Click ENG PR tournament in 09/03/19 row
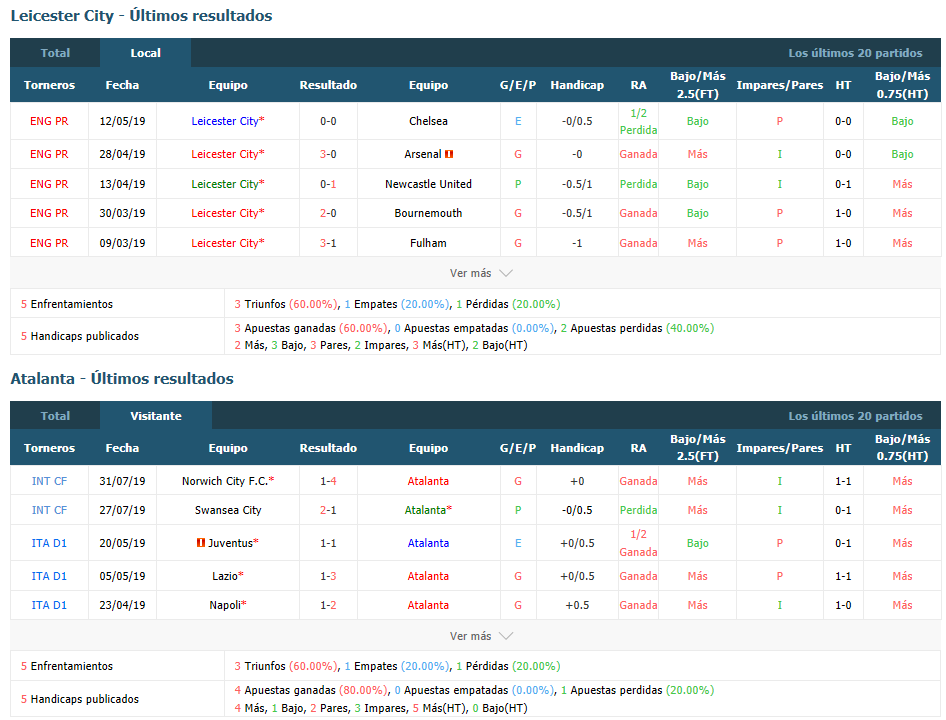Screen dimensions: 946x720 tap(49, 243)
